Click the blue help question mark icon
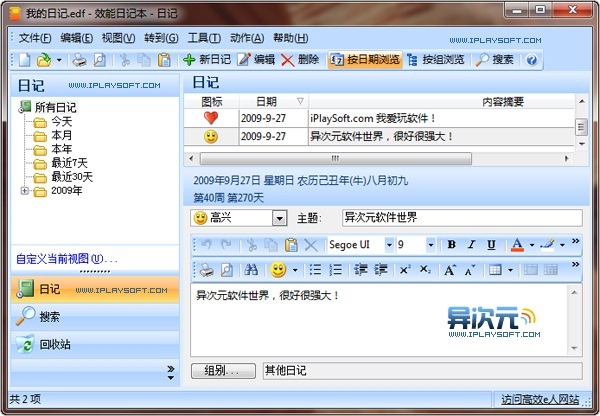The height and width of the screenshot is (416, 600). 532,60
